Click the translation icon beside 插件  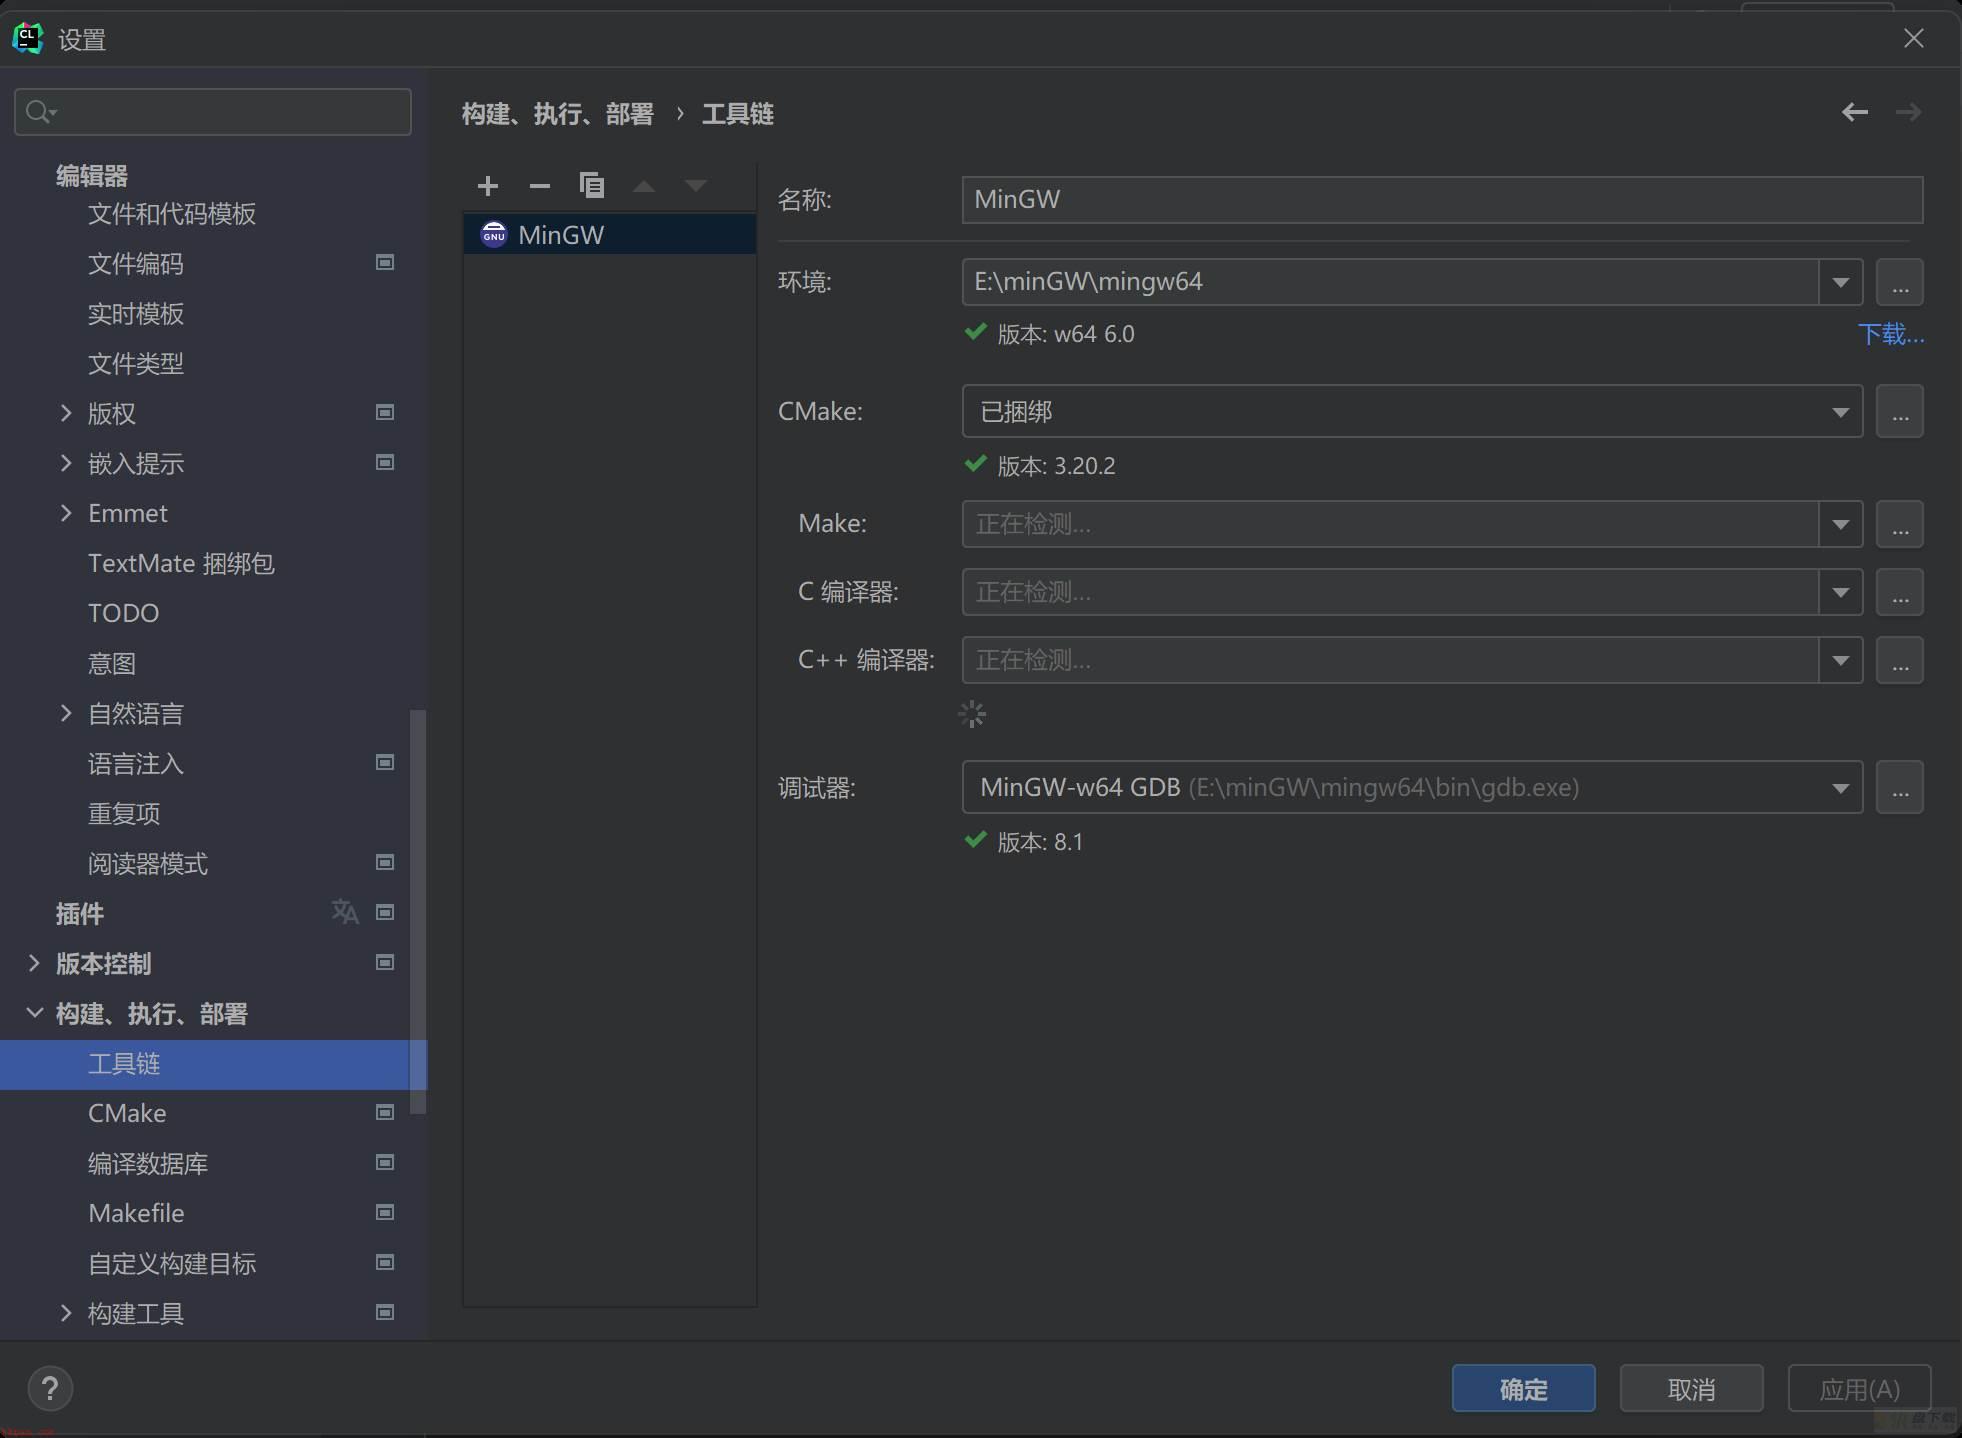pyautogui.click(x=345, y=912)
